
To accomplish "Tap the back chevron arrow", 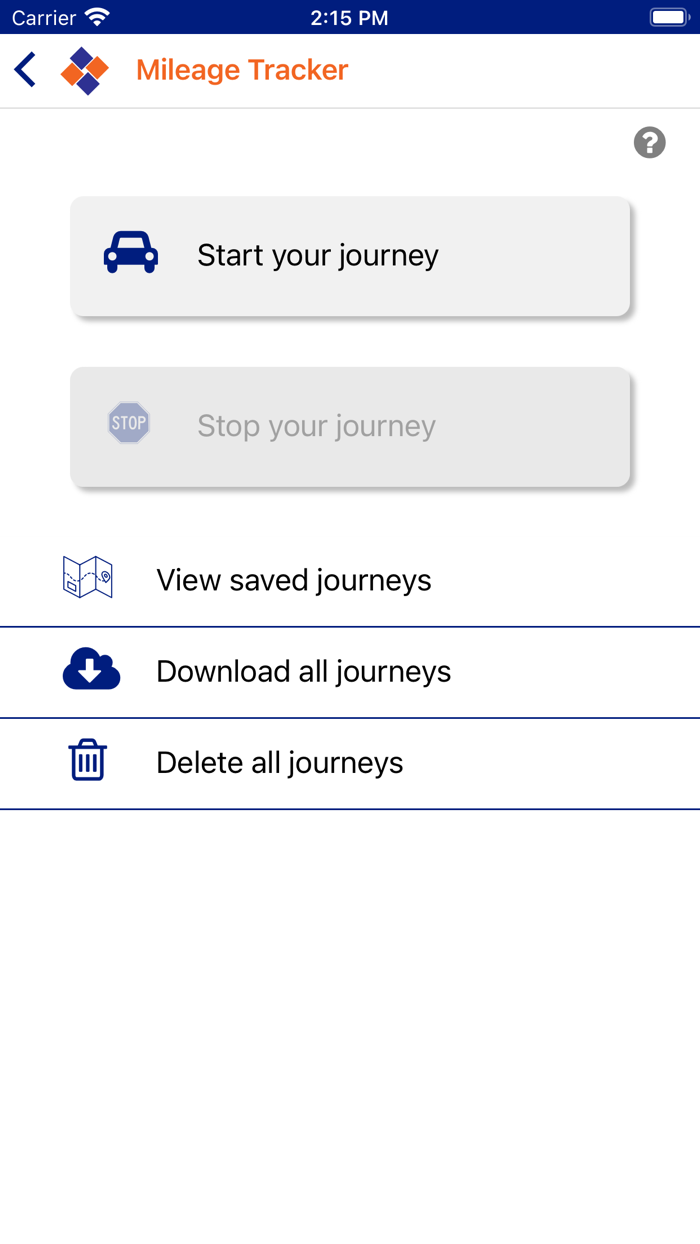I will pyautogui.click(x=26, y=70).
